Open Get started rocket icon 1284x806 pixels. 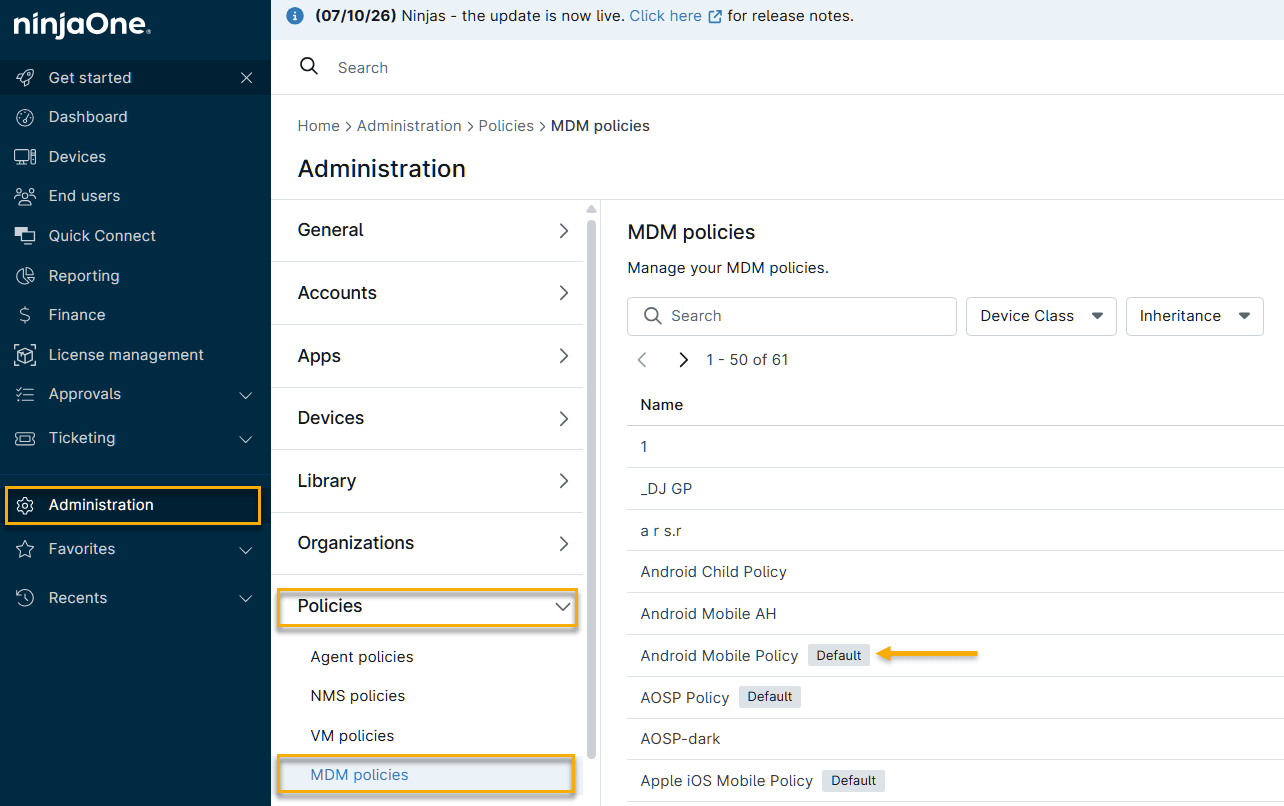25,77
